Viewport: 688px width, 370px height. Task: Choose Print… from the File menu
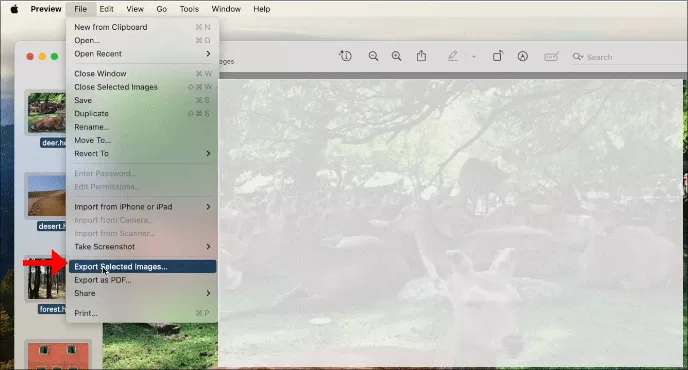click(x=142, y=313)
